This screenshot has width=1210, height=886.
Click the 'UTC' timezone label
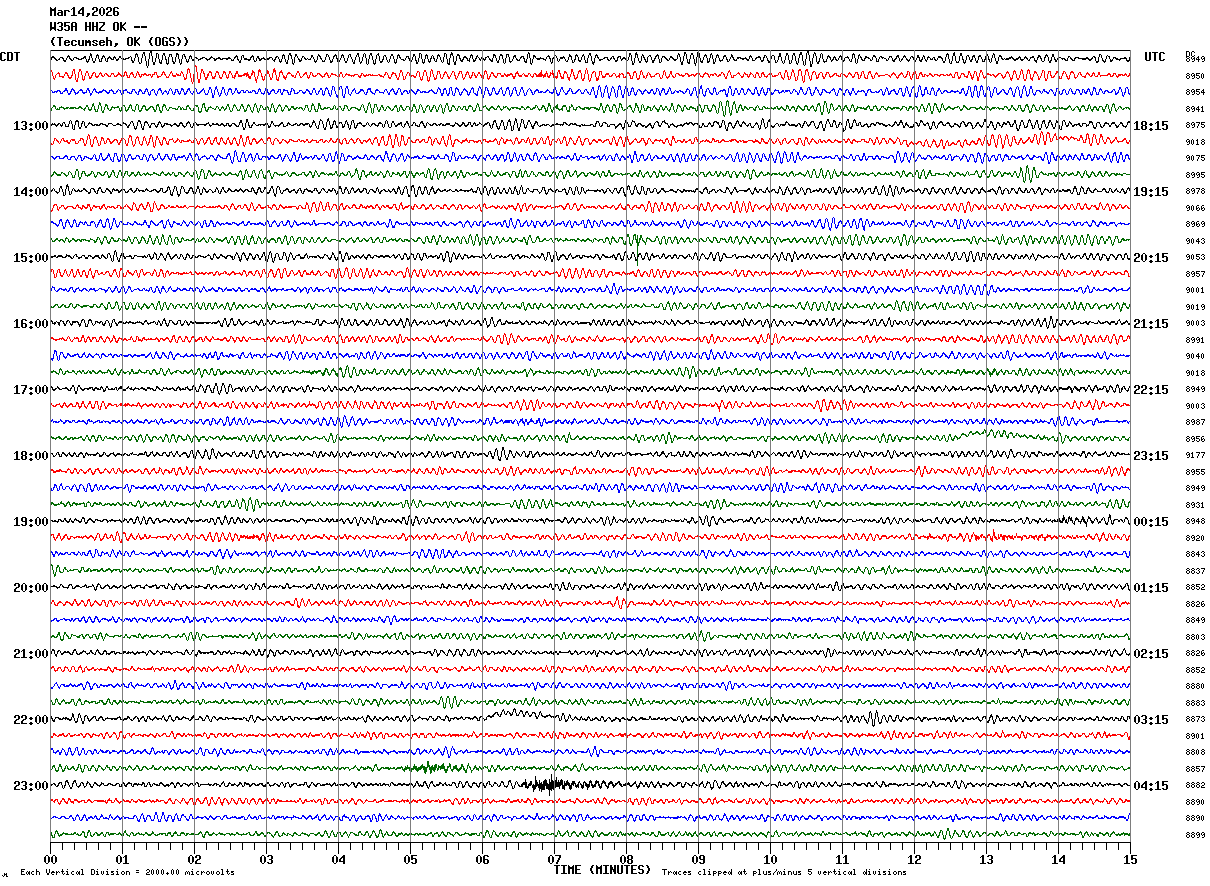(1155, 57)
